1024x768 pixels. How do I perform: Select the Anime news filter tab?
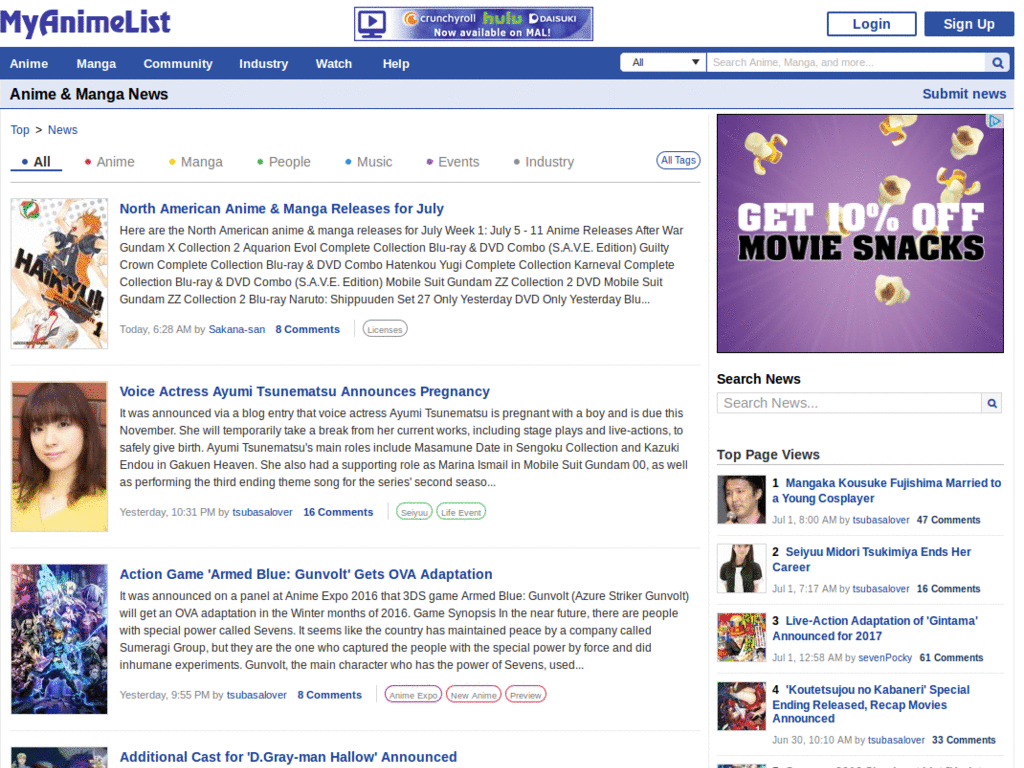(110, 162)
